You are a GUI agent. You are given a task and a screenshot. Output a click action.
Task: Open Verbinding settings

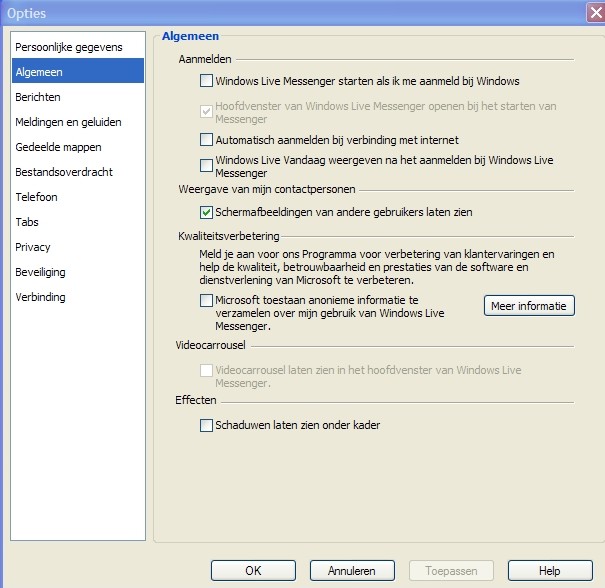[78, 297]
